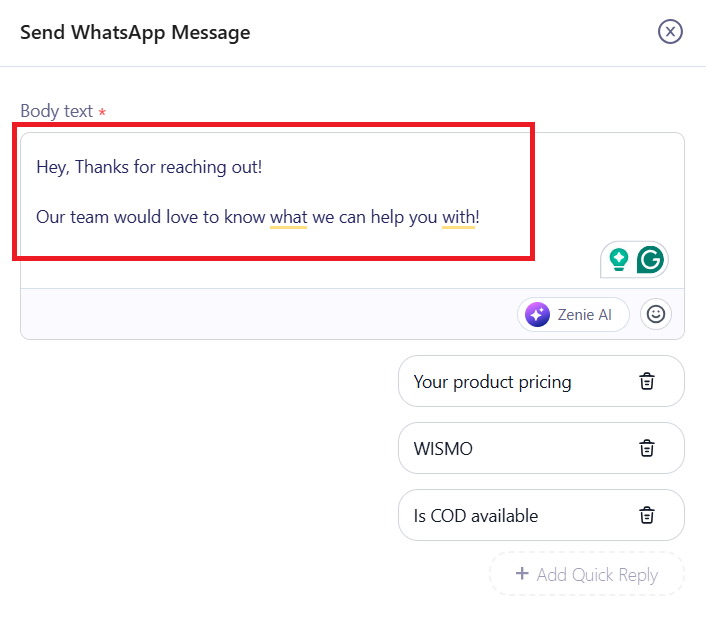
Task: Delete the 'Is COD available' quick reply
Action: pyautogui.click(x=647, y=515)
